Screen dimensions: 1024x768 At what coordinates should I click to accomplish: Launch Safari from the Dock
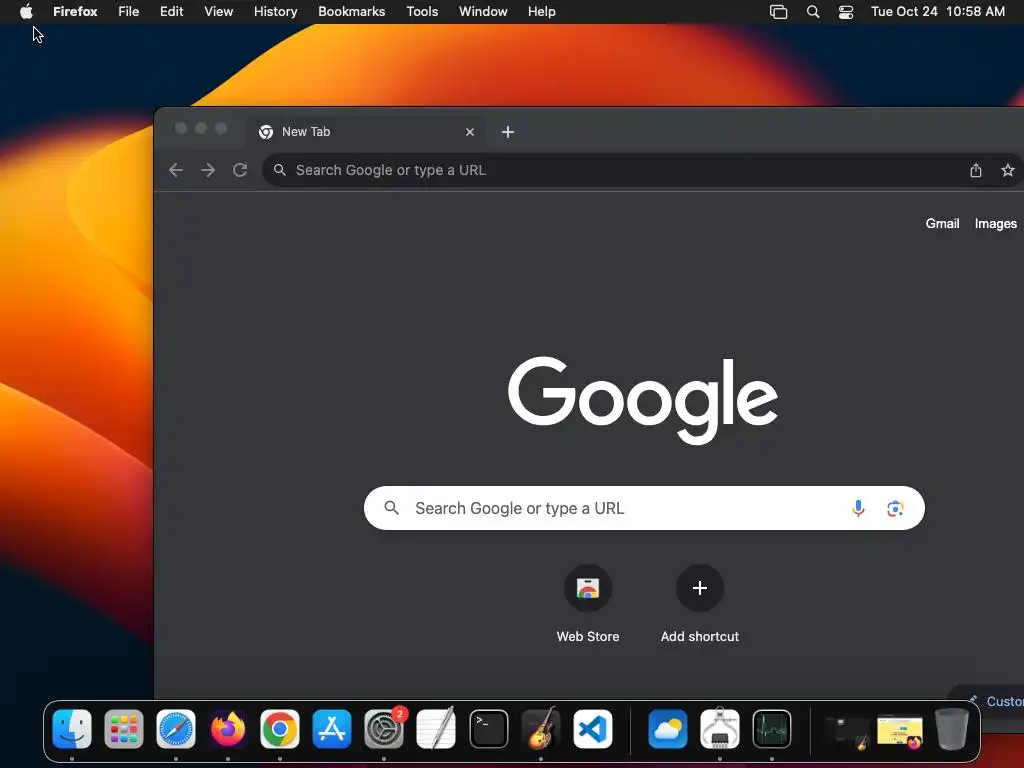(176, 729)
